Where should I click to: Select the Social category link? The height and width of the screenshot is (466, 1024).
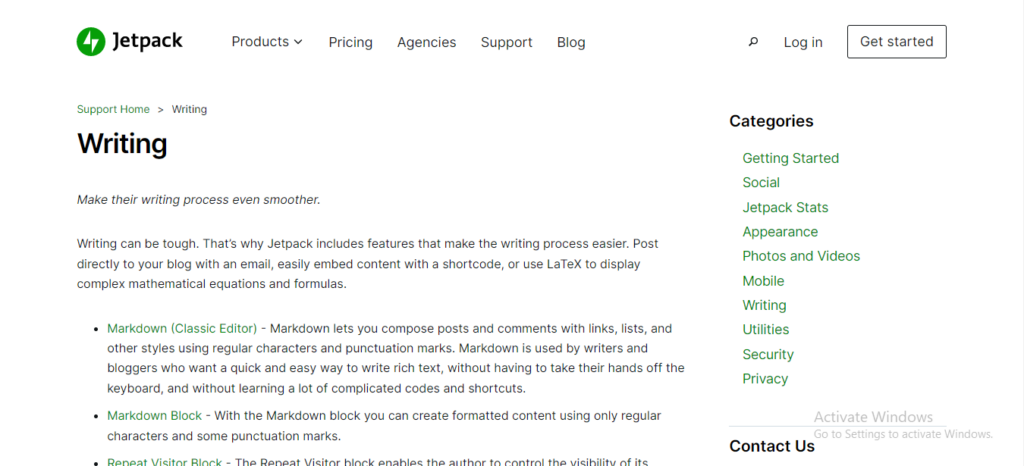[761, 183]
